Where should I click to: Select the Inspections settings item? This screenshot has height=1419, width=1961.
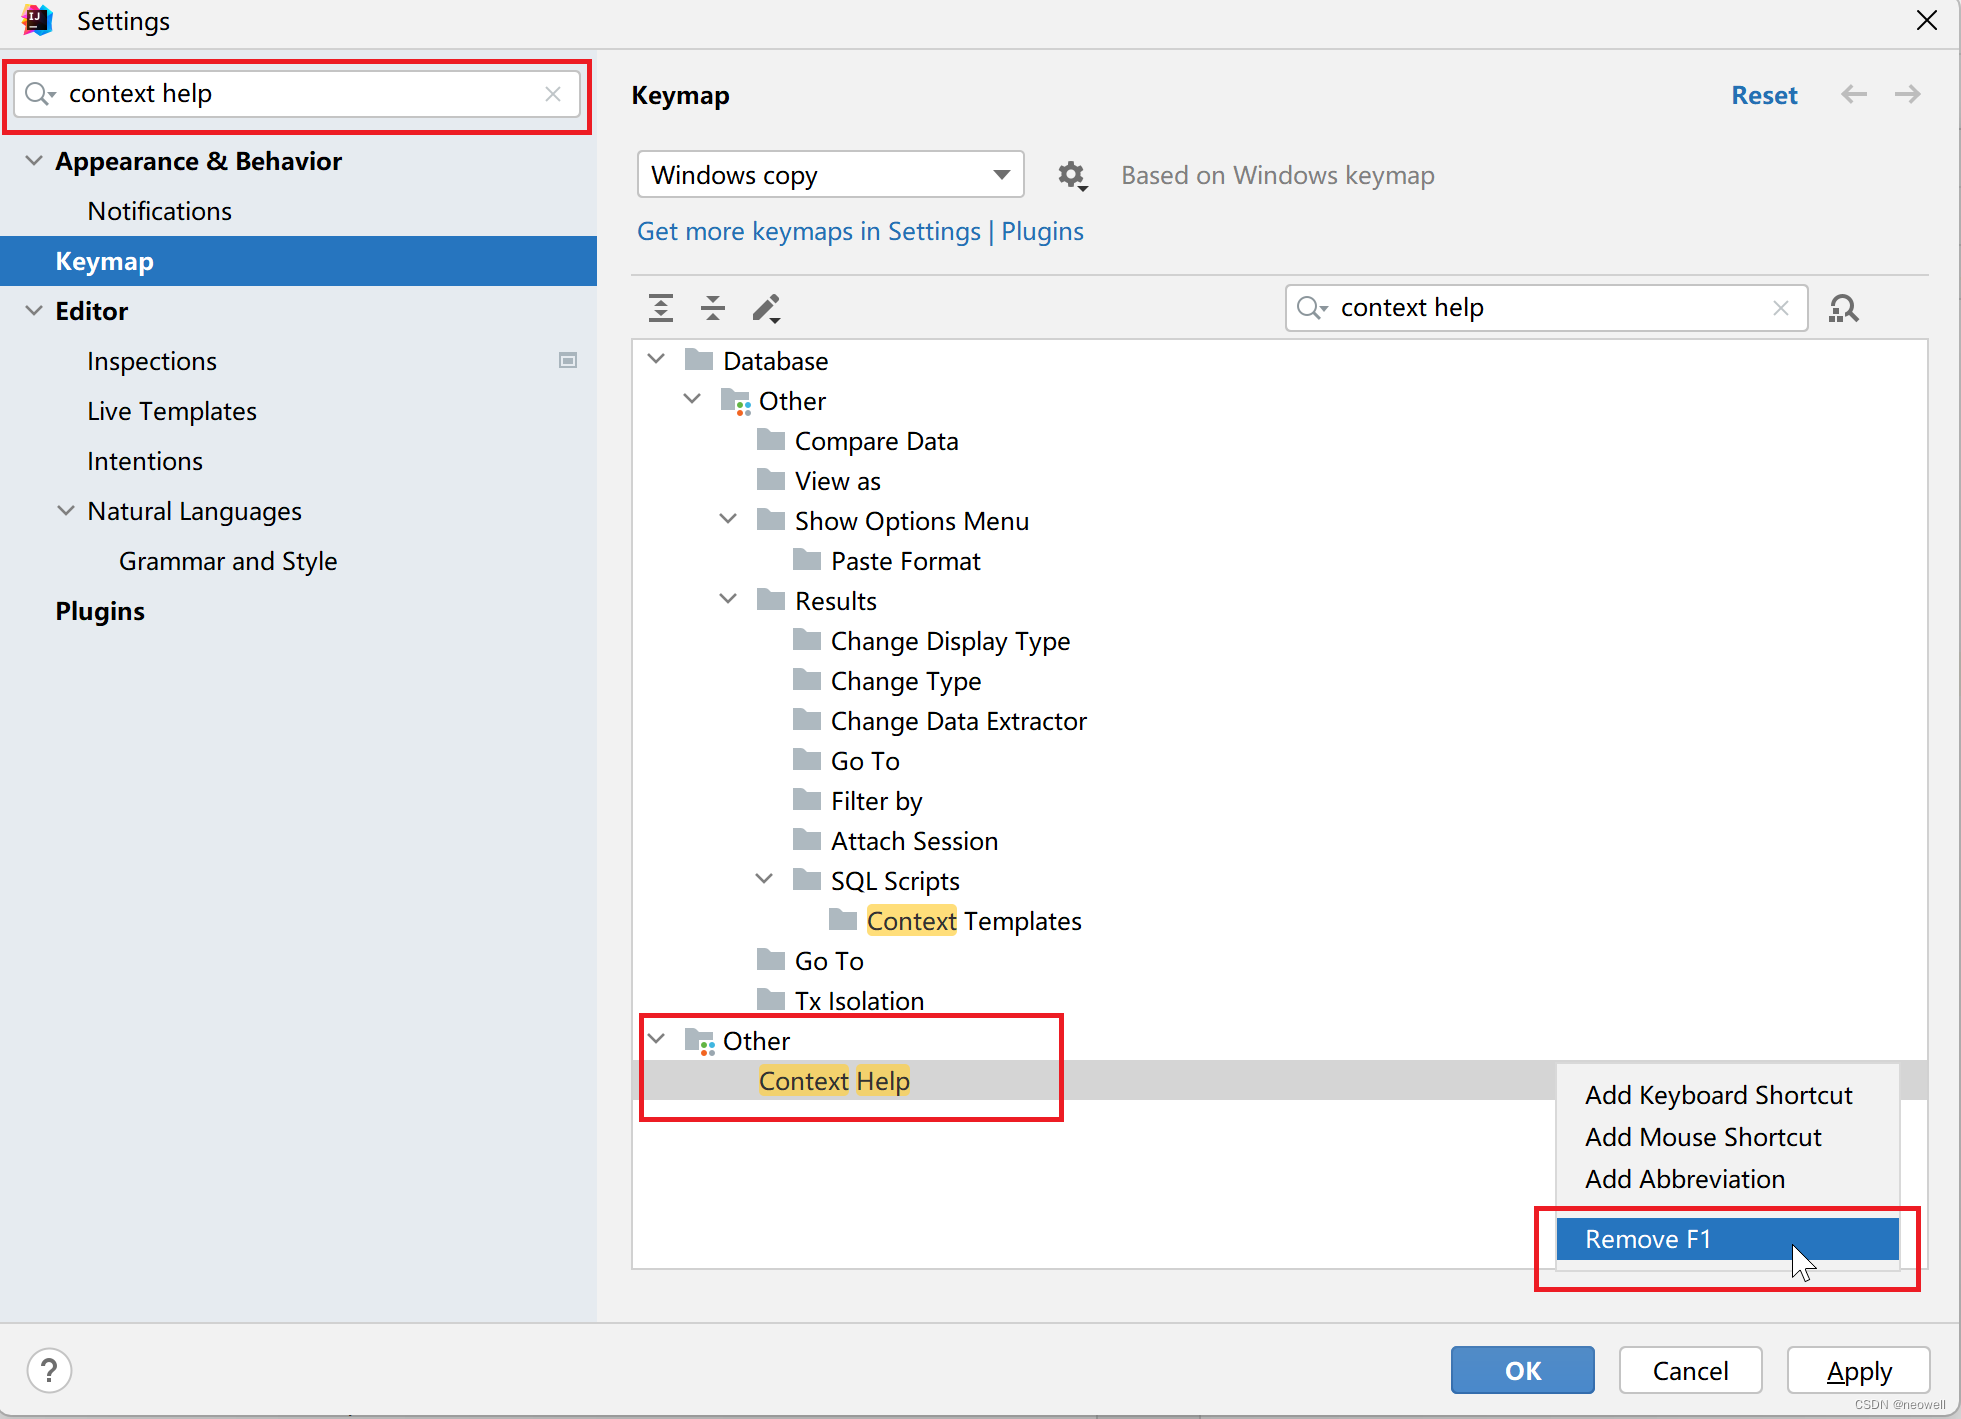(x=152, y=361)
